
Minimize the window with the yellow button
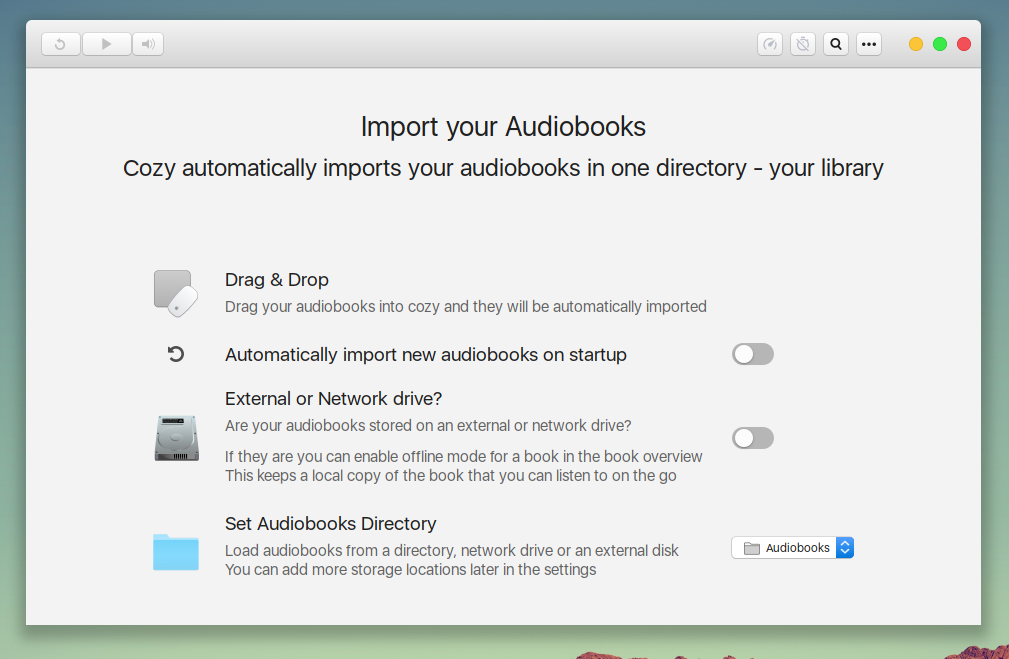pyautogui.click(x=916, y=44)
